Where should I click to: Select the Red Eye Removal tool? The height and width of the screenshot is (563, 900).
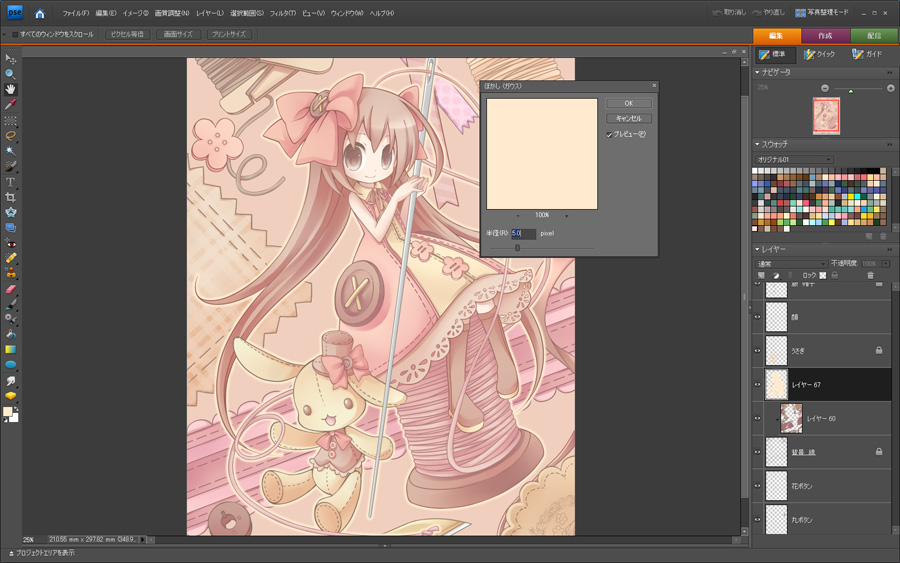[x=10, y=243]
